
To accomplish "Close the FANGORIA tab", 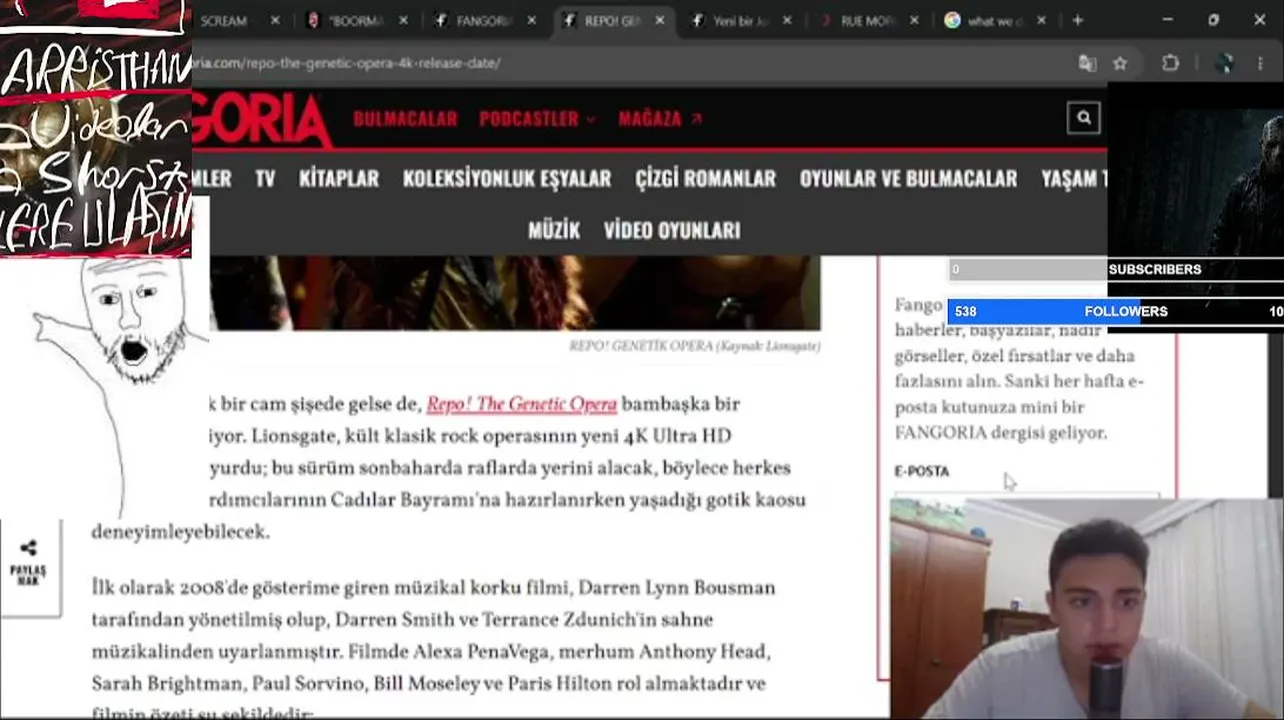I will click(x=531, y=20).
